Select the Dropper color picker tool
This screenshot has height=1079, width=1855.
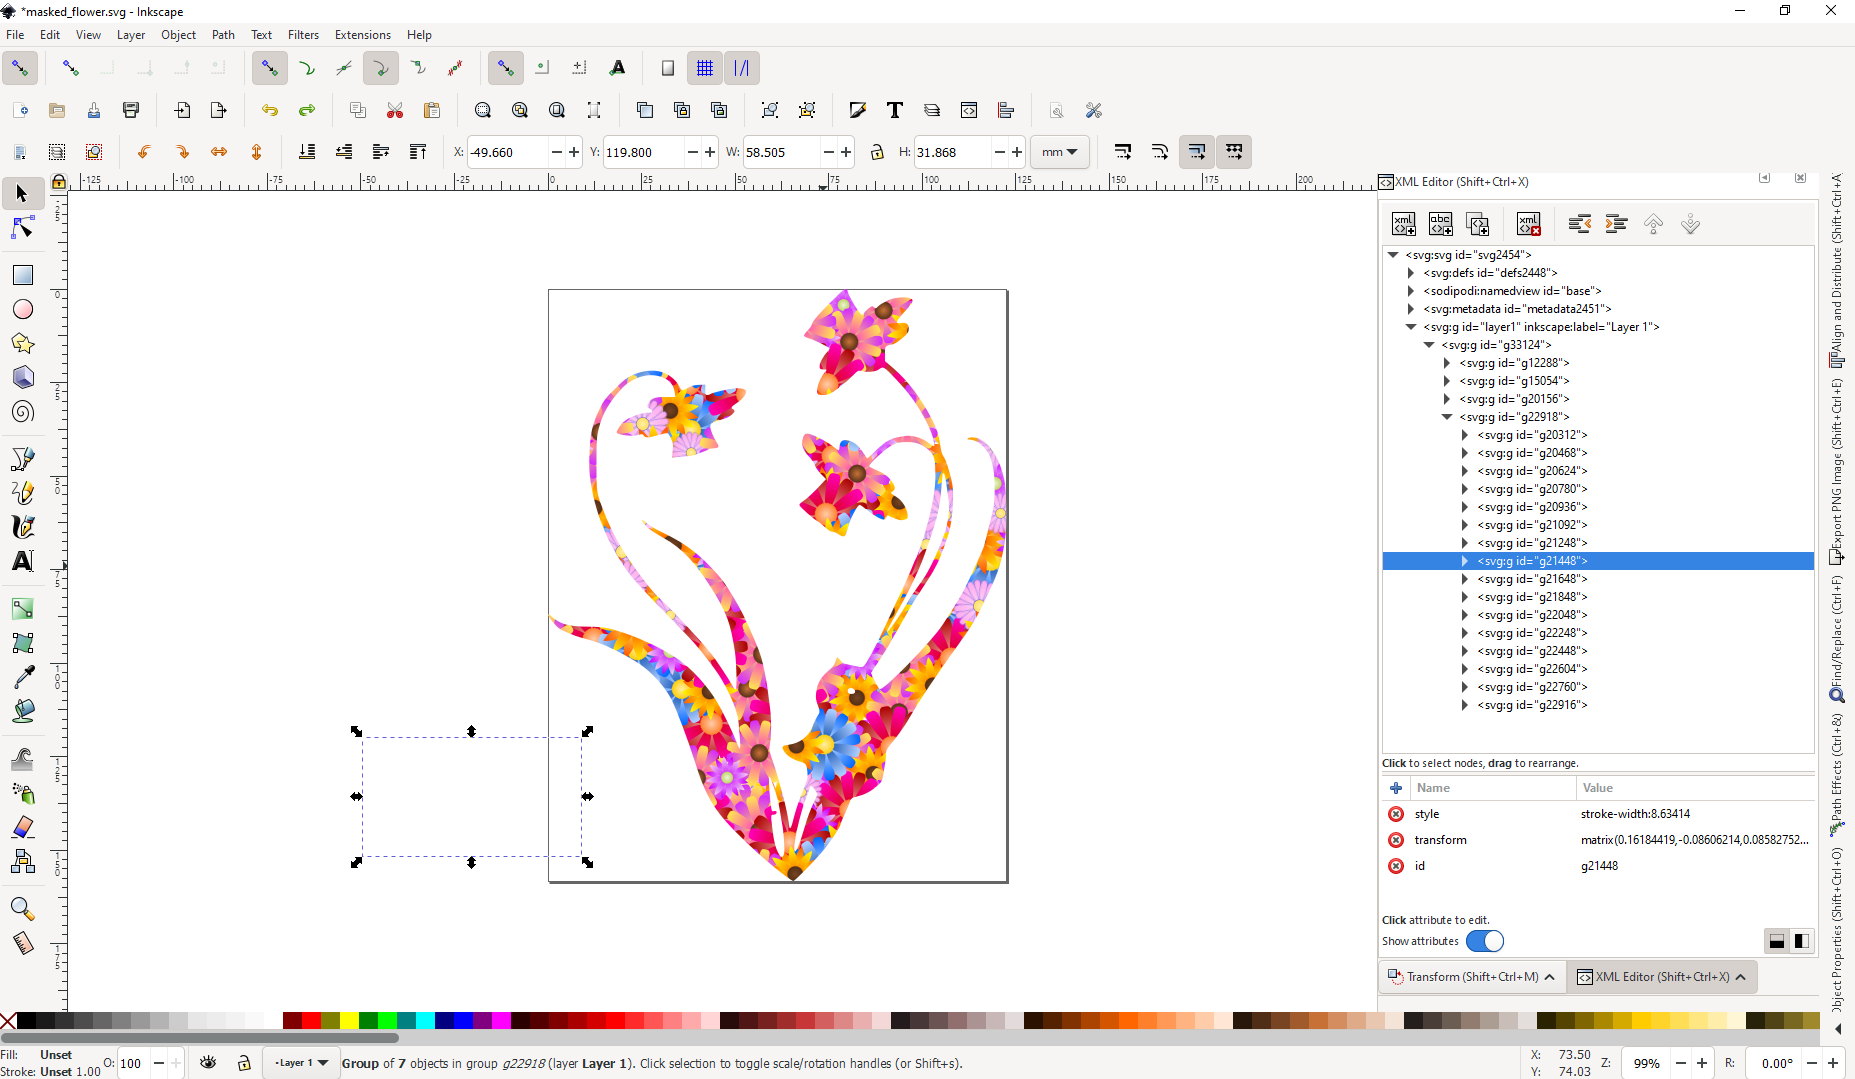pyautogui.click(x=22, y=677)
